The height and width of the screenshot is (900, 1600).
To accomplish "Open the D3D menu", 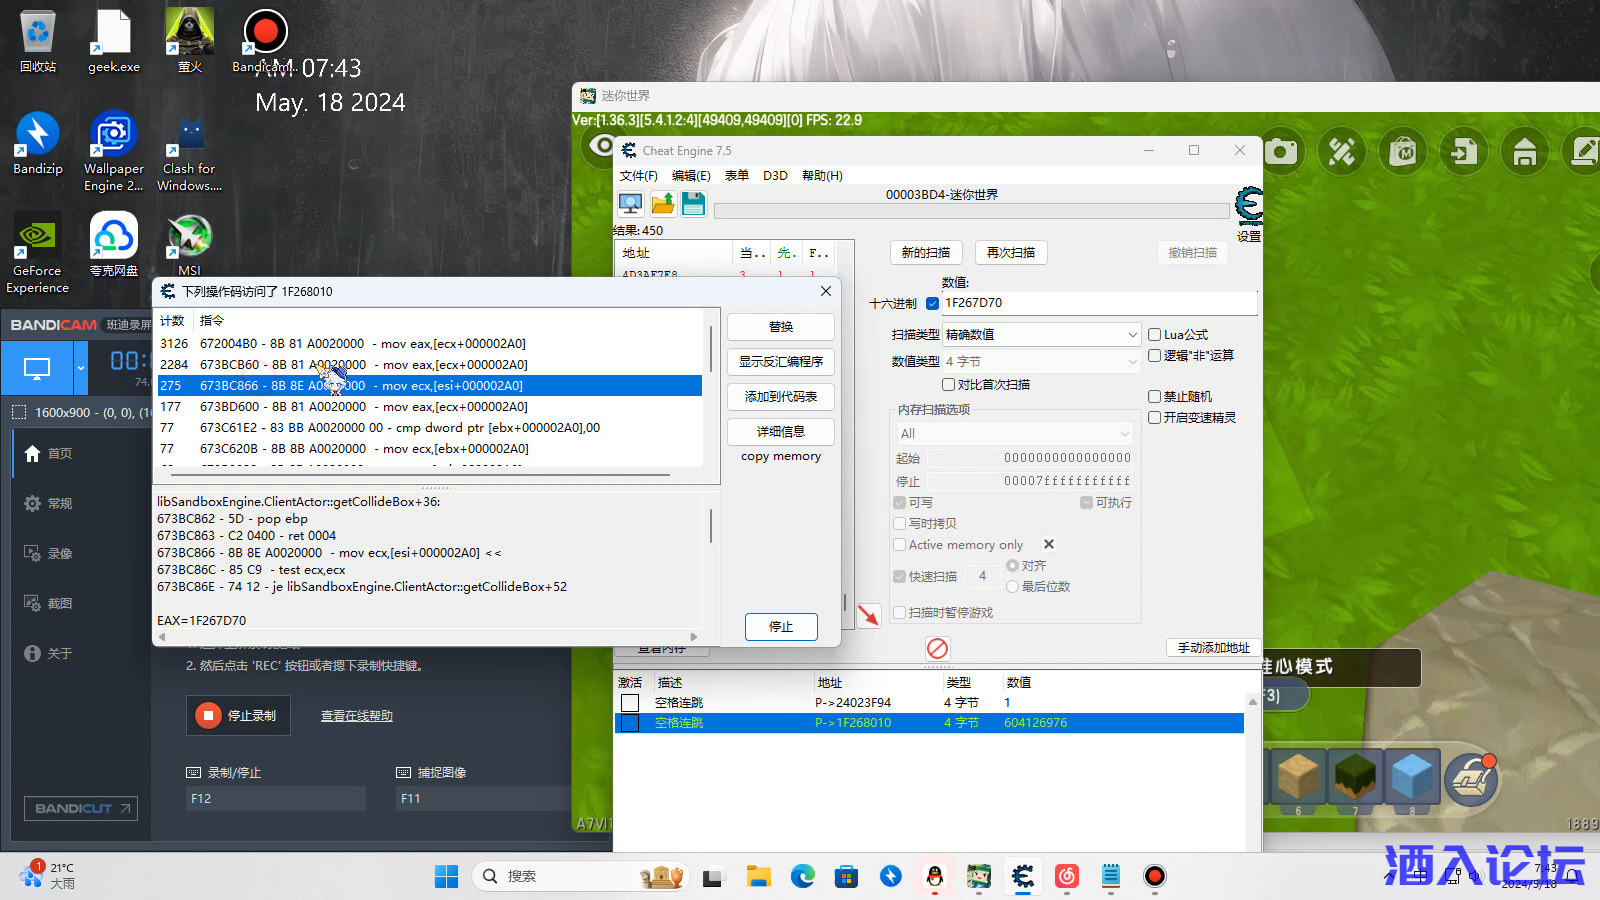I will (775, 176).
